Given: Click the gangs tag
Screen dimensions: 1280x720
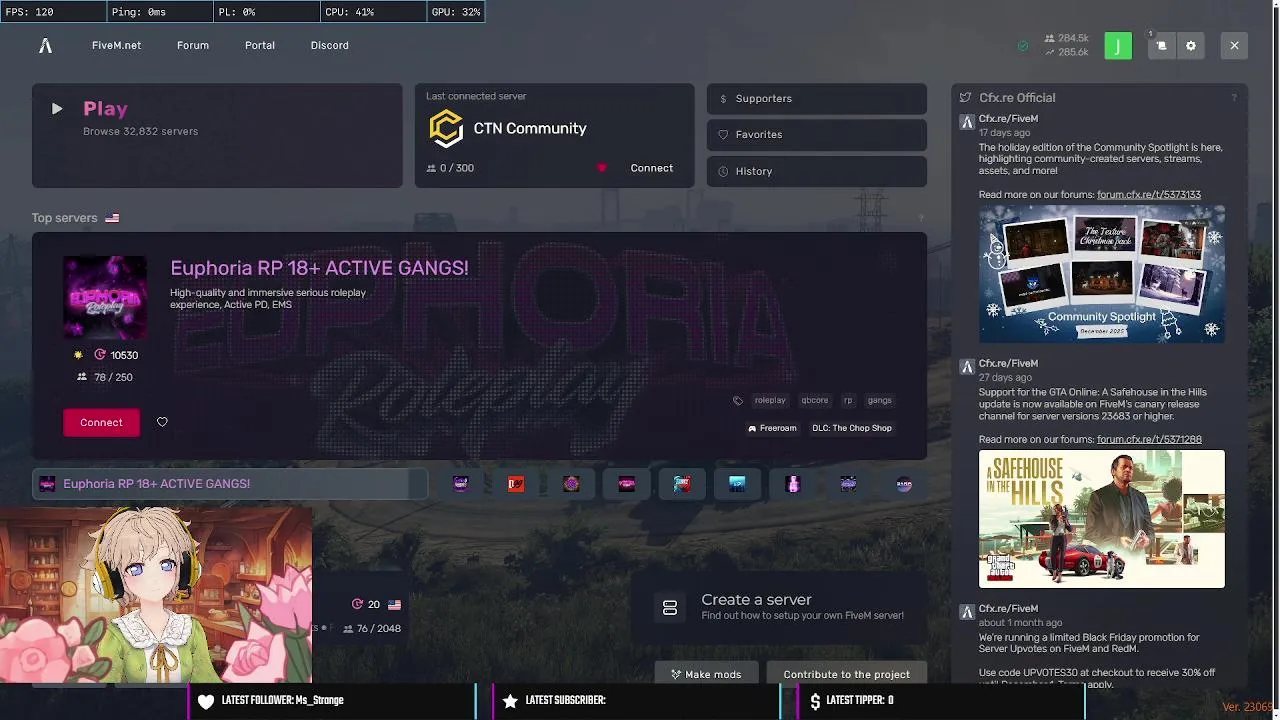Looking at the screenshot, I should (x=880, y=400).
